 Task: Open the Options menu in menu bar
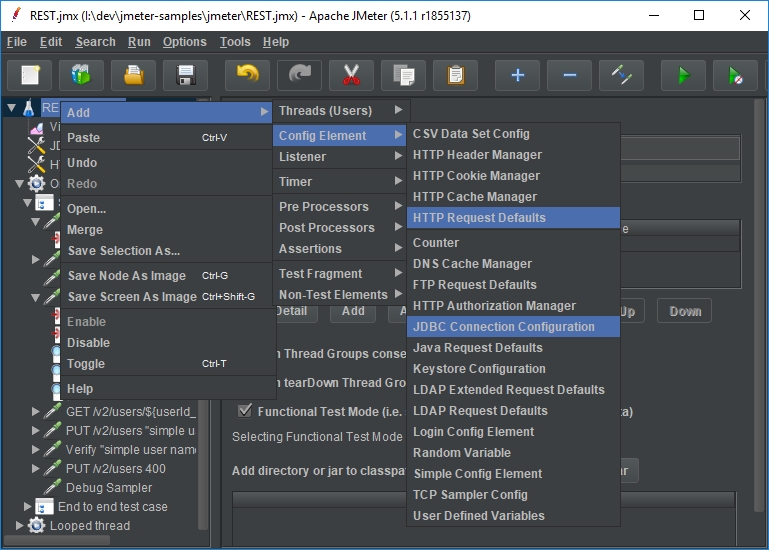pos(184,42)
